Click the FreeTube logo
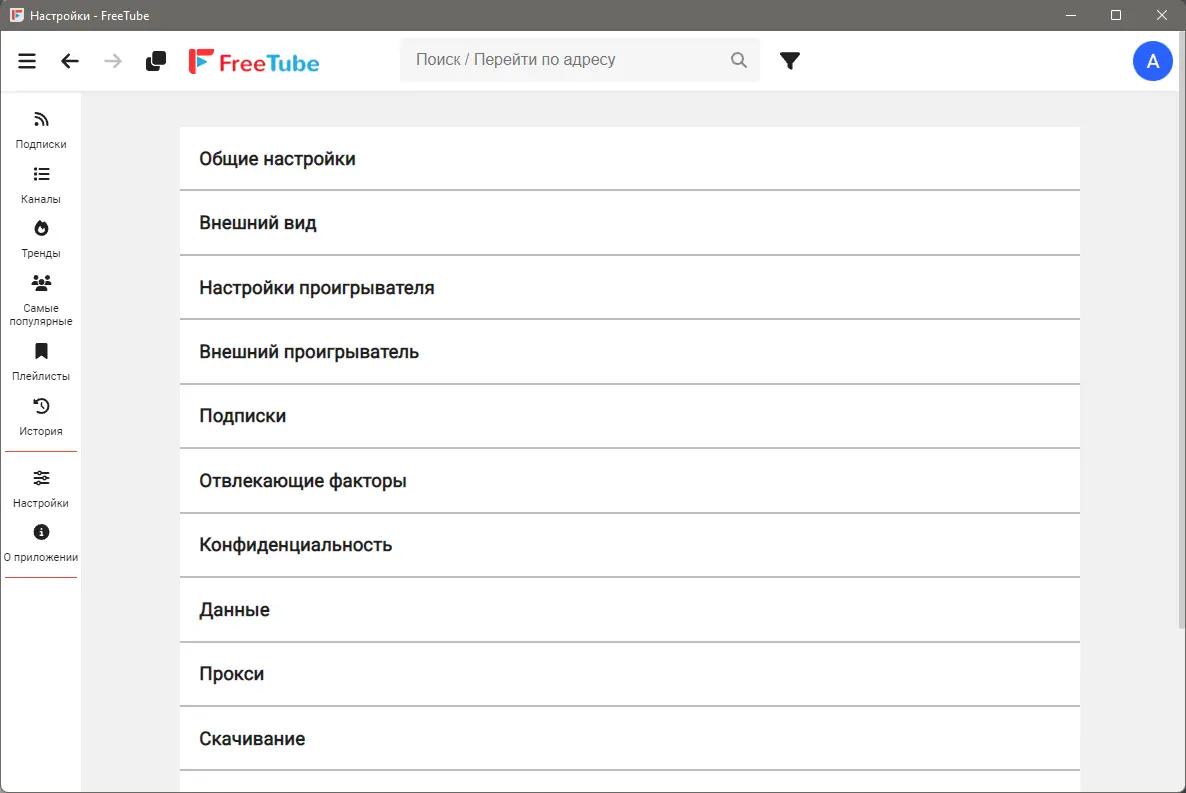This screenshot has height=793, width=1186. click(x=254, y=62)
